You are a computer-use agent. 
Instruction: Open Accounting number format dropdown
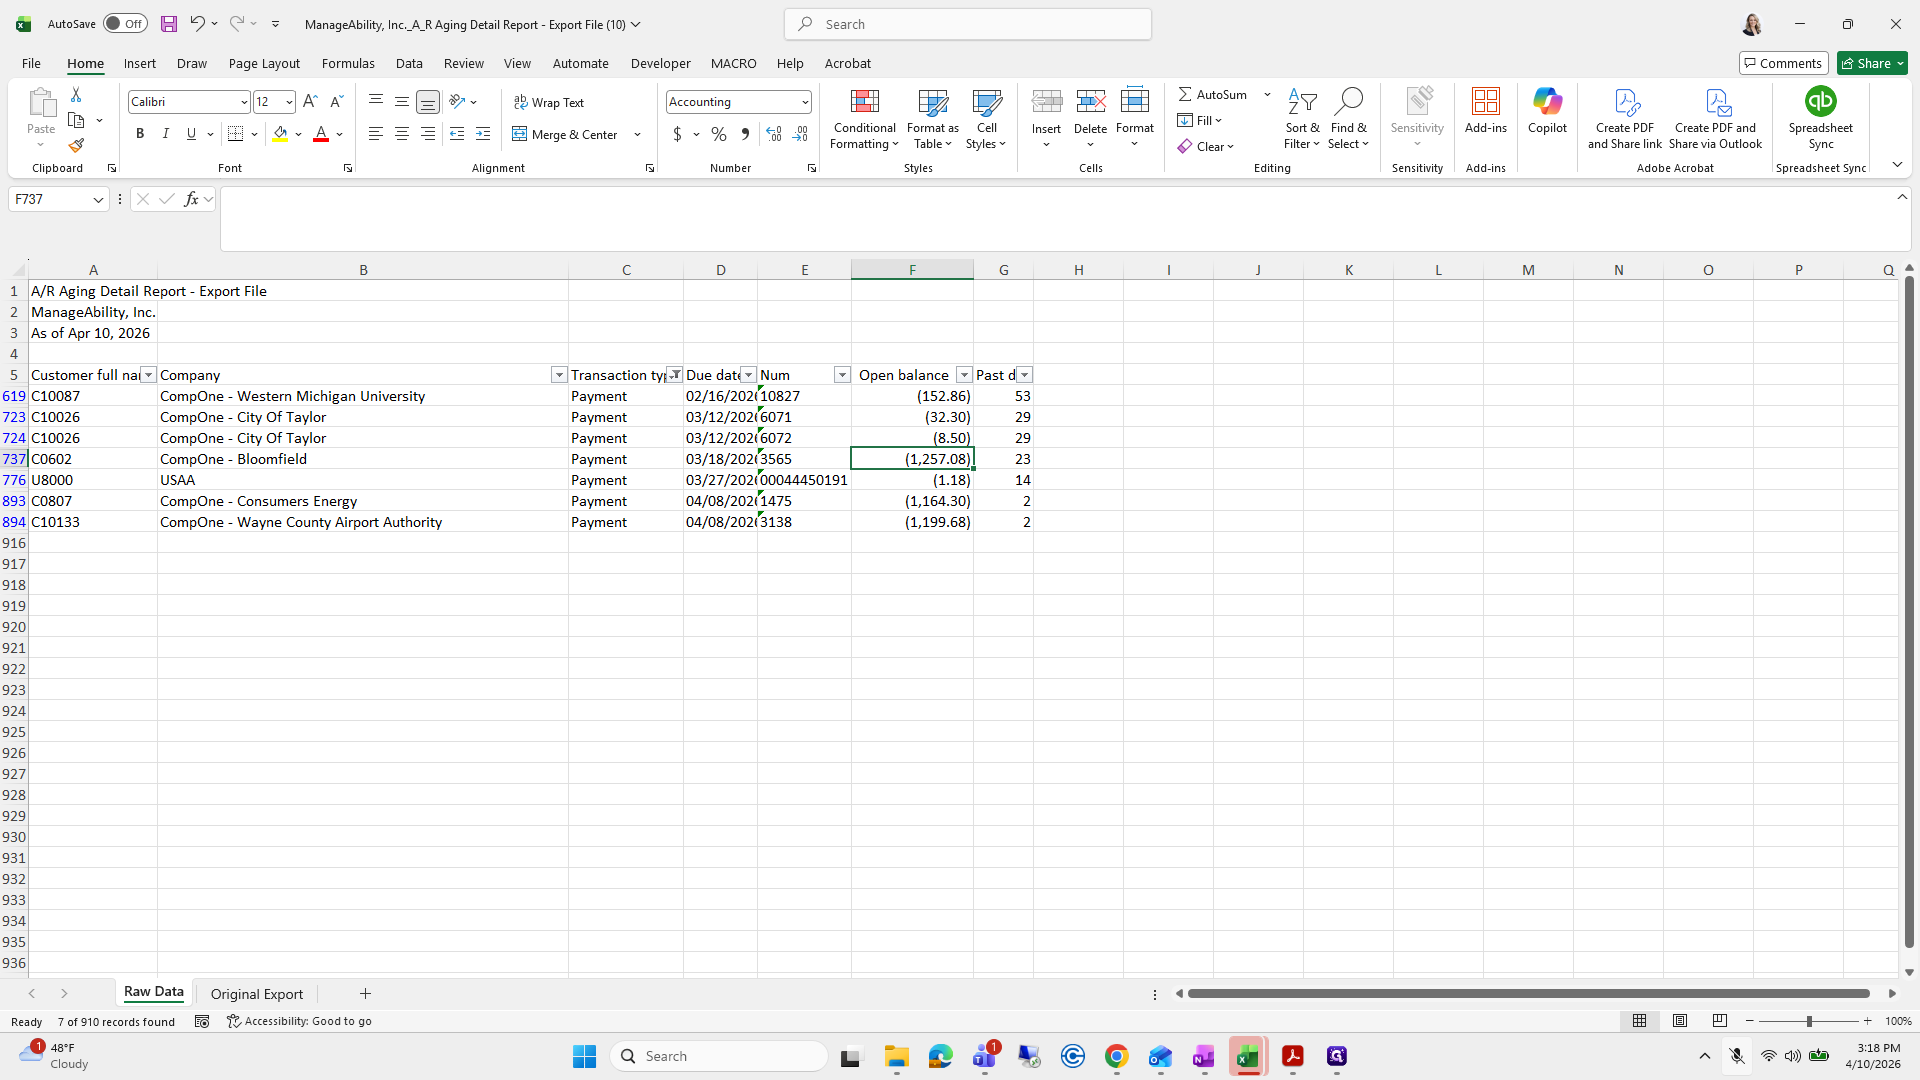[804, 102]
